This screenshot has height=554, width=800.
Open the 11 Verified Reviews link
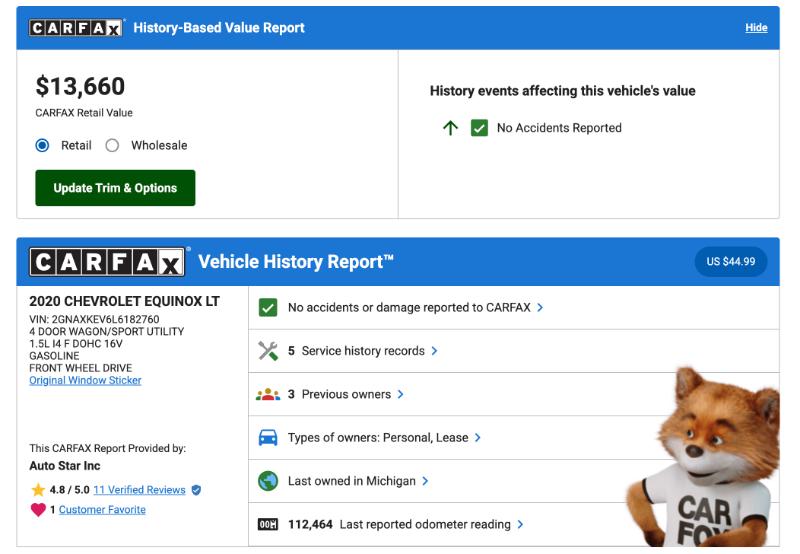(x=139, y=490)
